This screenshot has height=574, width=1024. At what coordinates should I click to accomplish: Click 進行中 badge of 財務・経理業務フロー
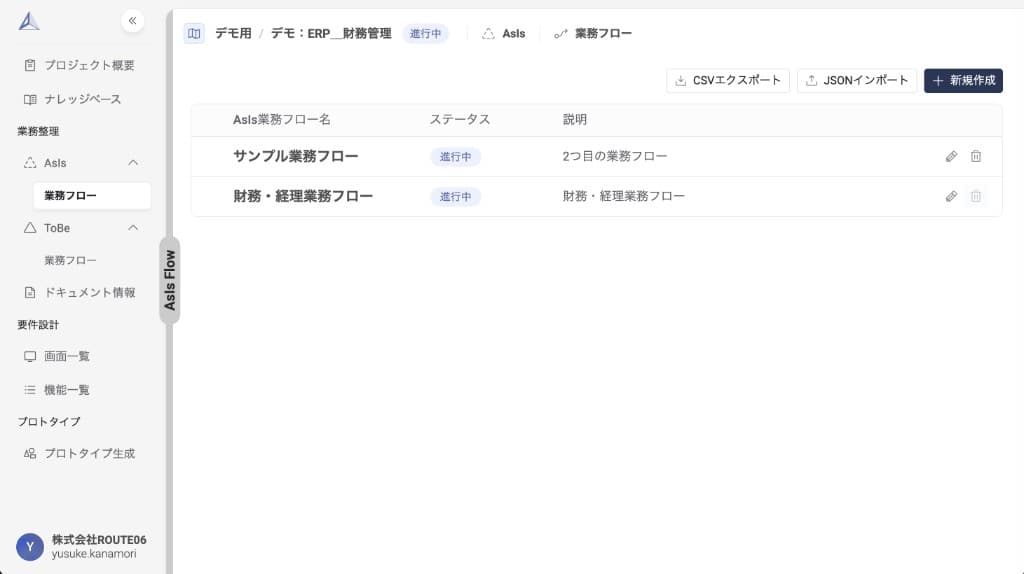pyautogui.click(x=455, y=197)
